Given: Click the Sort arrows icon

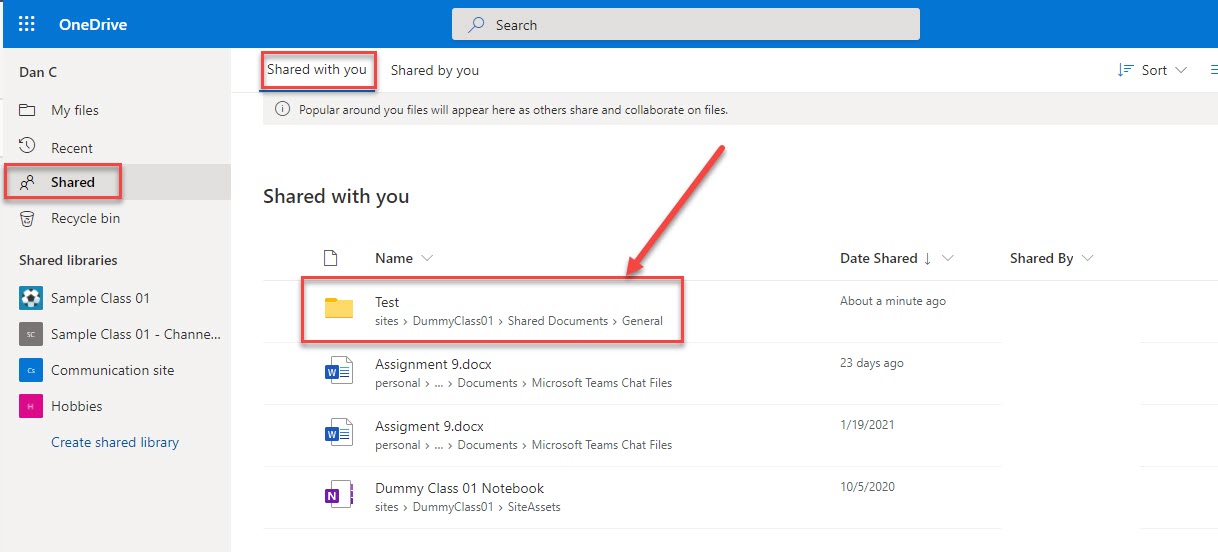Looking at the screenshot, I should [1125, 70].
